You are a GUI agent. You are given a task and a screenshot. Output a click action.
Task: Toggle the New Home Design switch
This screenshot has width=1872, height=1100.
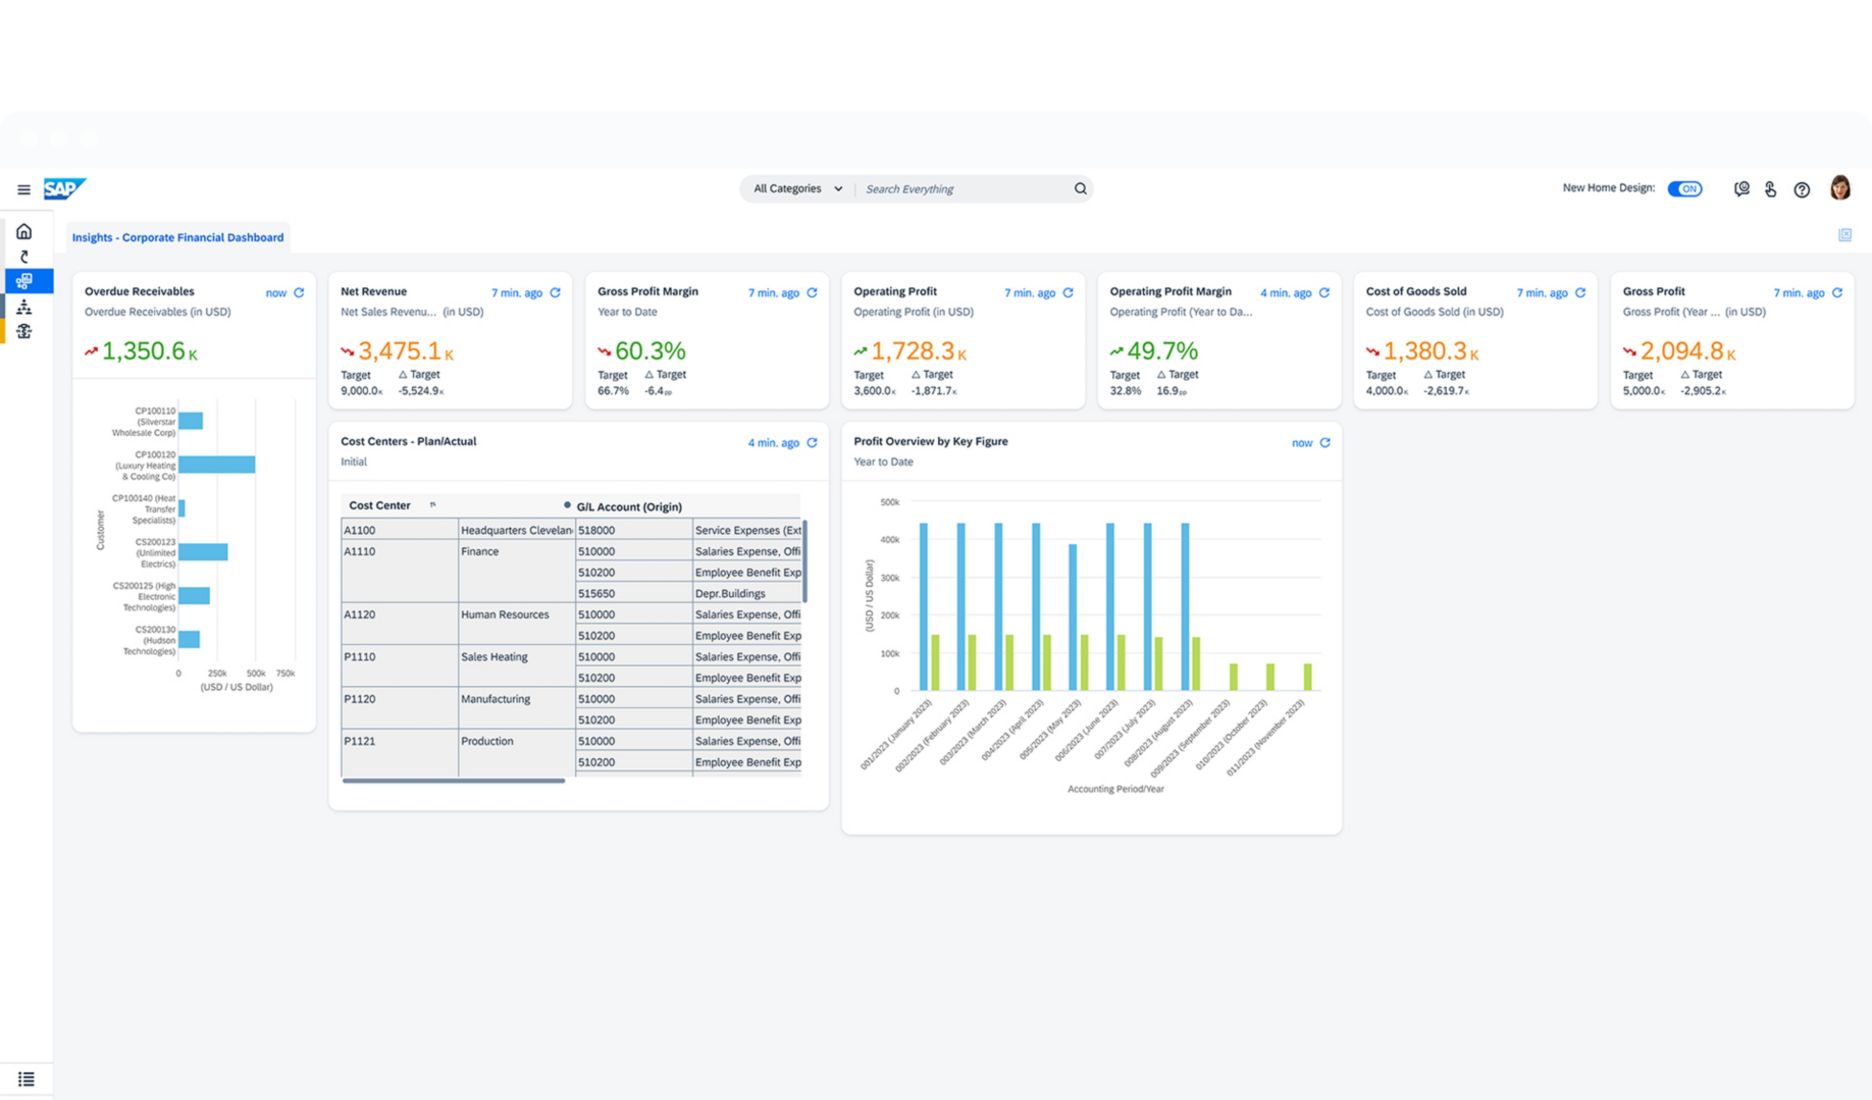[1685, 189]
